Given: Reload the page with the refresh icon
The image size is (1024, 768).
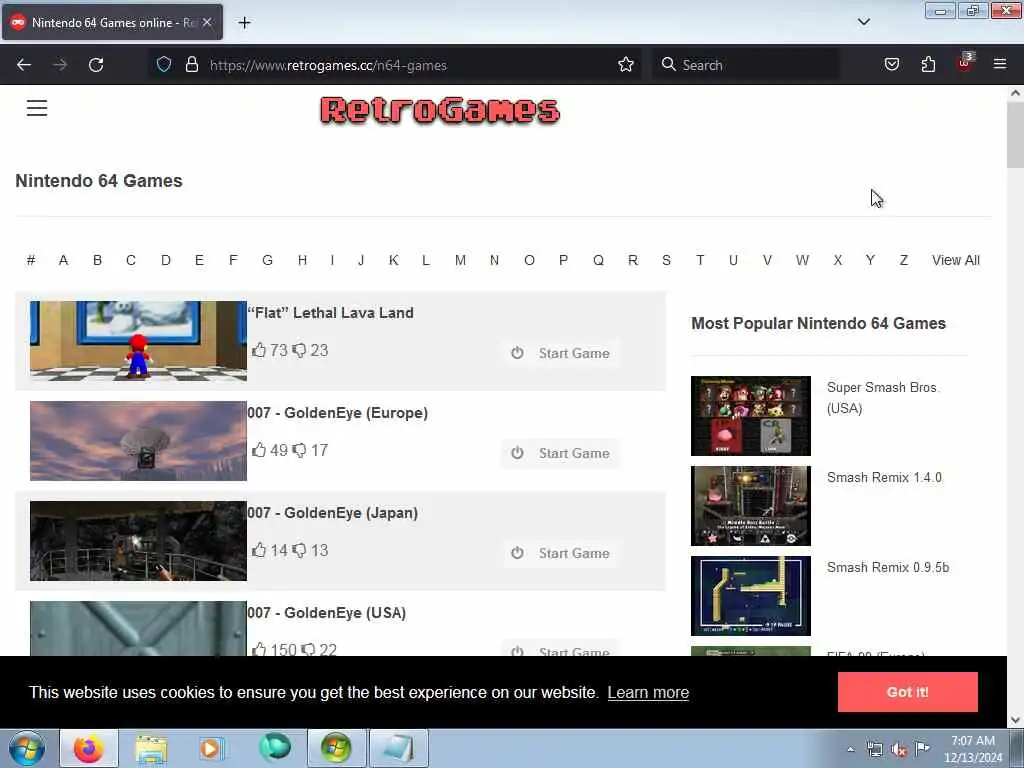Looking at the screenshot, I should (96, 65).
